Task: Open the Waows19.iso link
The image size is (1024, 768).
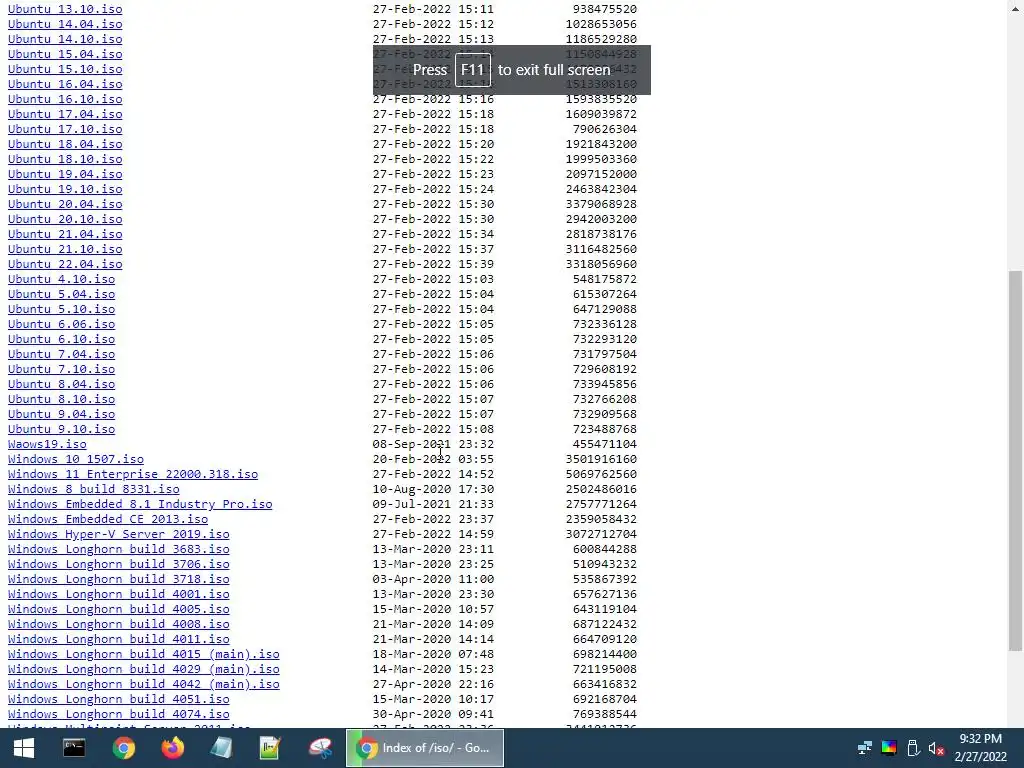Action: [x=47, y=445]
